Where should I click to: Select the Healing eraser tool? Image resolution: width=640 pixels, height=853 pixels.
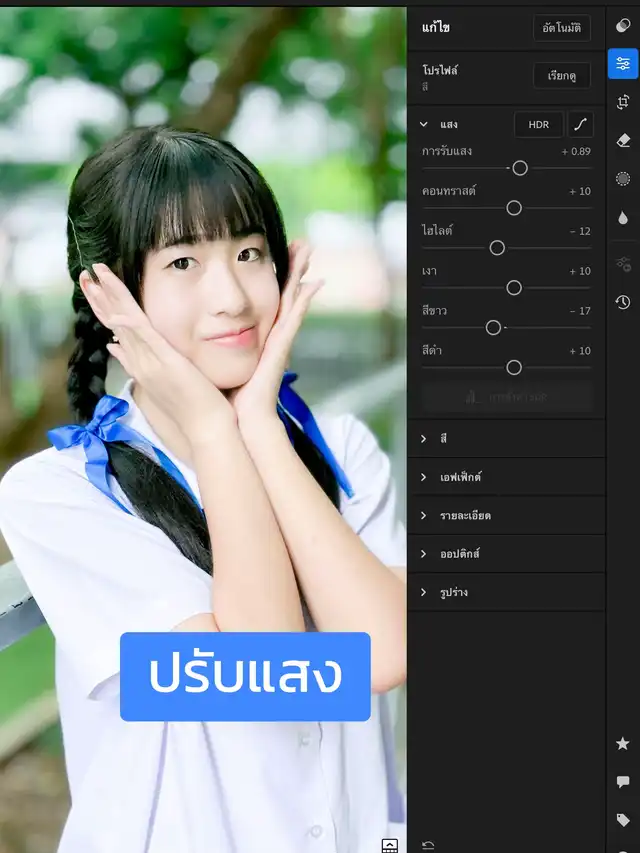pyautogui.click(x=623, y=140)
